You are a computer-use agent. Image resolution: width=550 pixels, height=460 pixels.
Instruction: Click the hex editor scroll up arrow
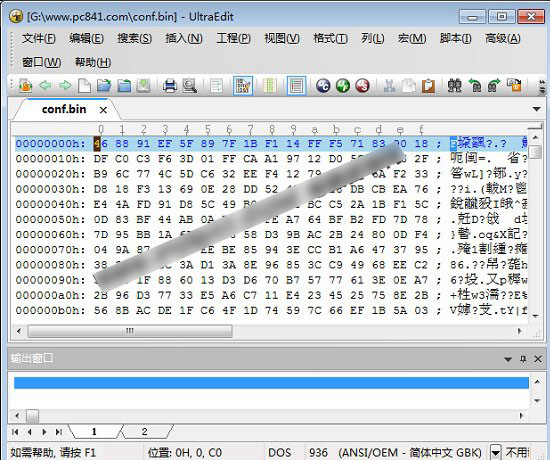535,137
